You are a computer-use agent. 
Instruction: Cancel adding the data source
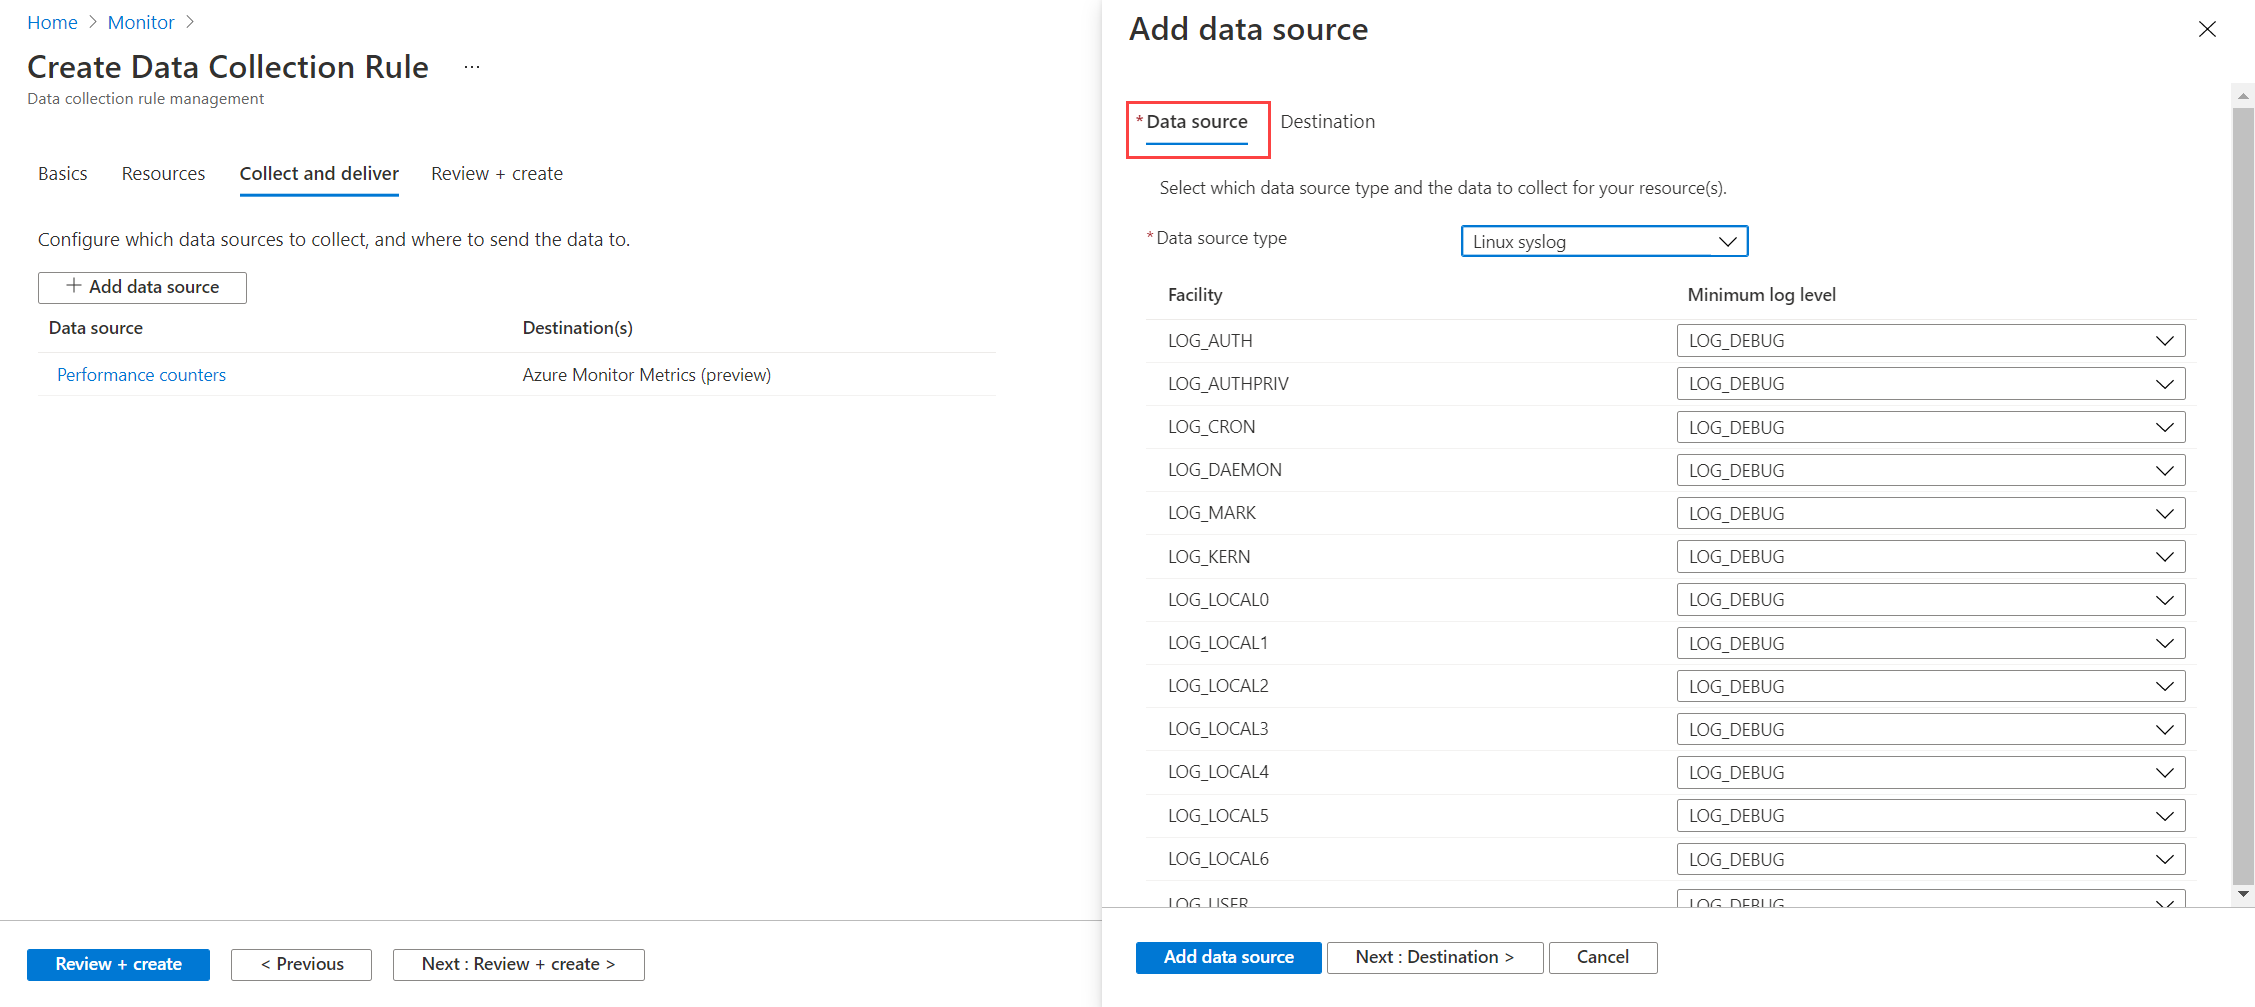pos(1602,957)
